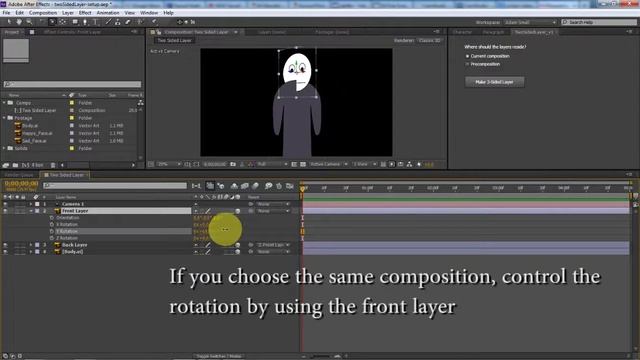The width and height of the screenshot is (640, 360).
Task: Enable frame blending for the composition
Action: coord(244,186)
